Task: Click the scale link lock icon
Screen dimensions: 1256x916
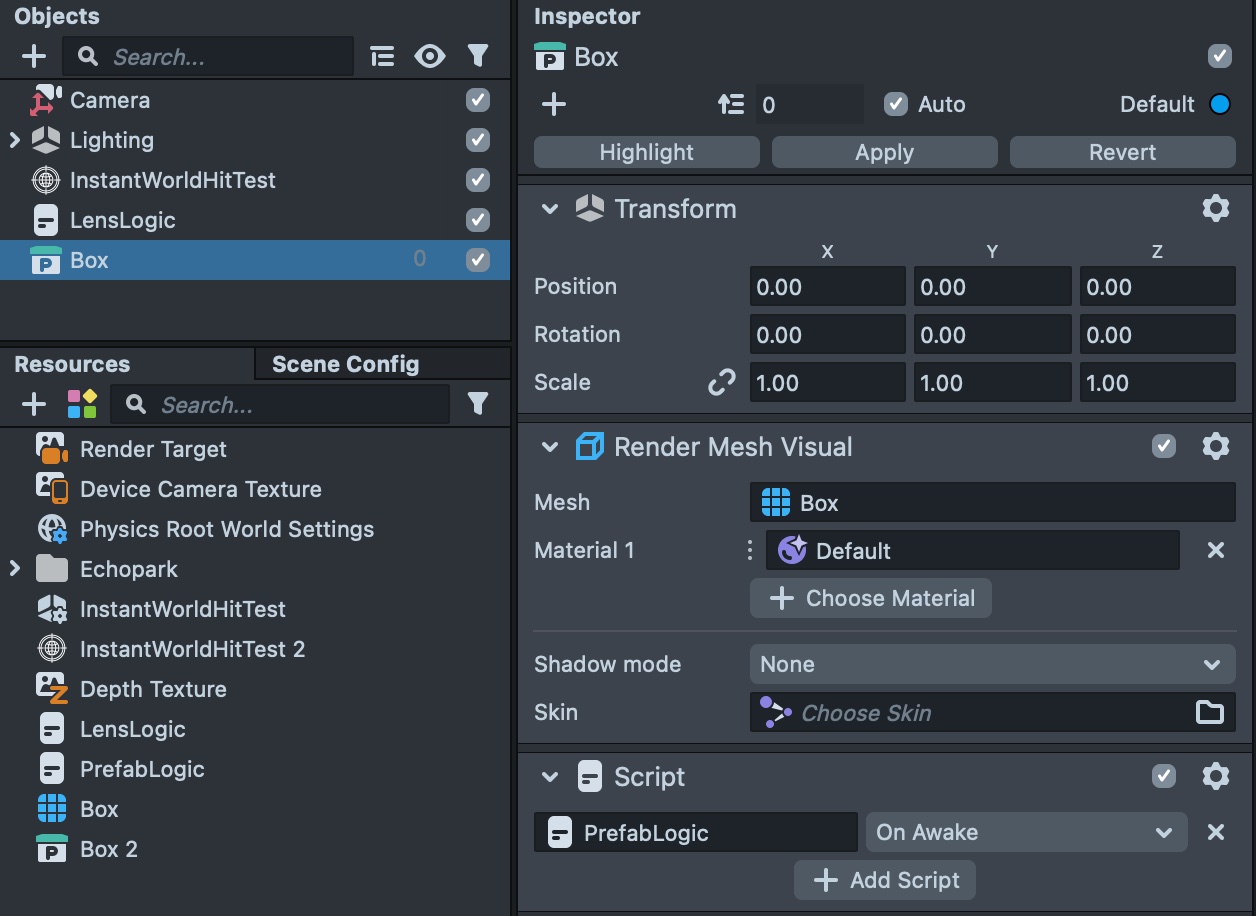Action: point(721,382)
